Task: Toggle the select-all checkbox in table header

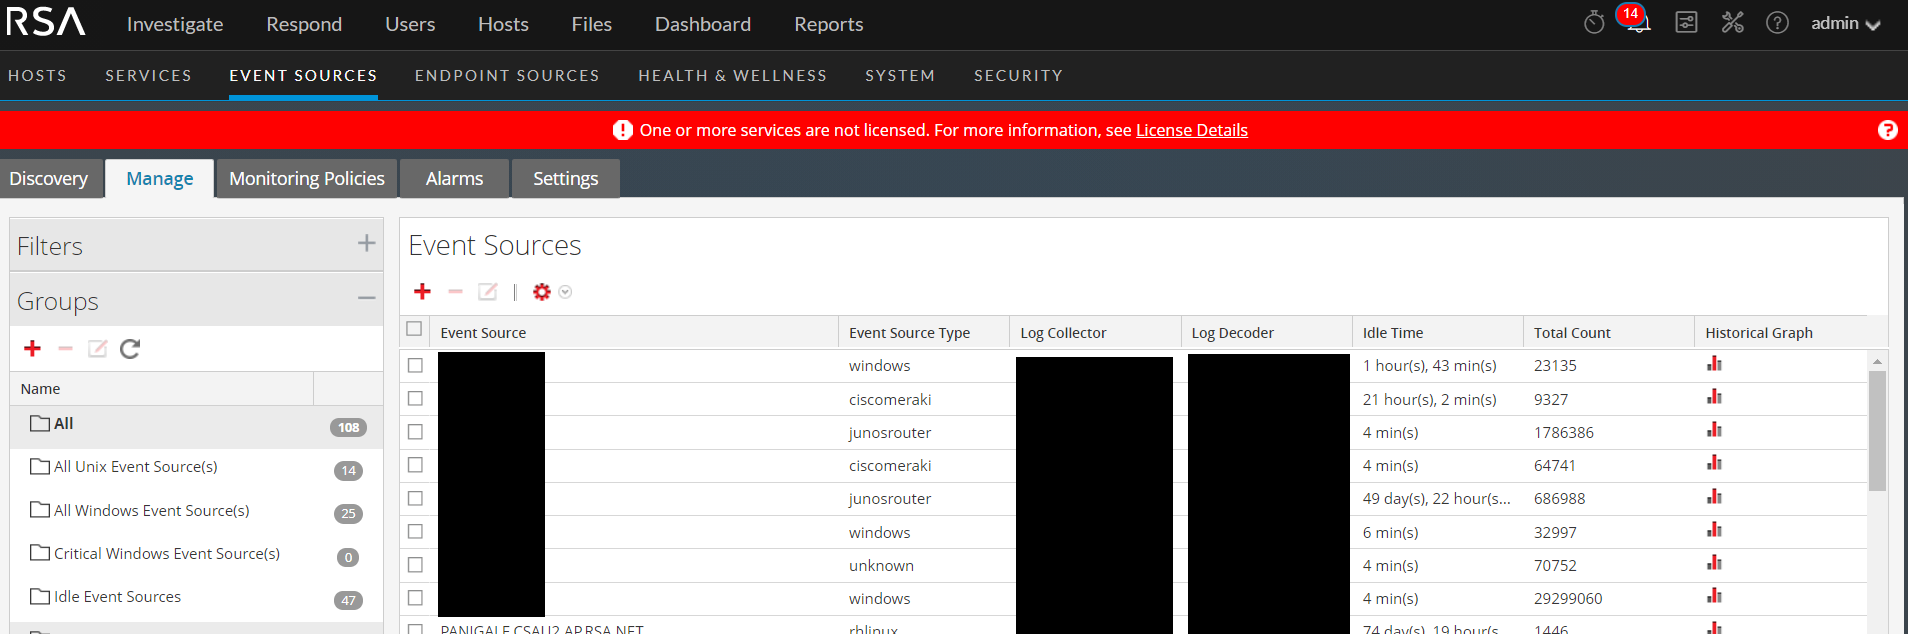Action: point(414,328)
